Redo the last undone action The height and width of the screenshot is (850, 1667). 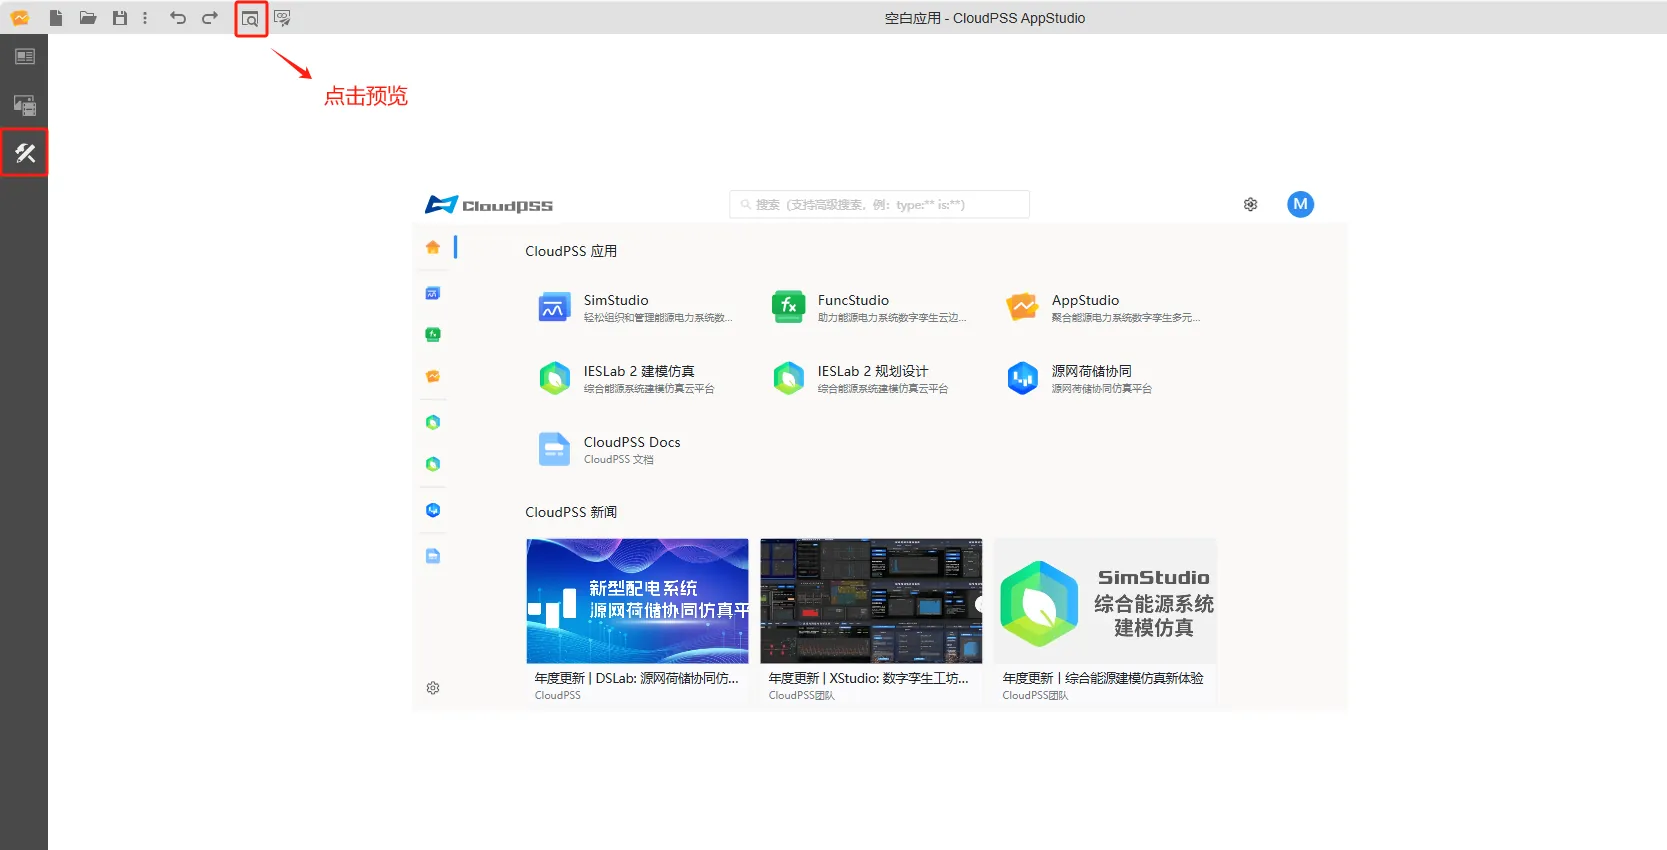(210, 18)
